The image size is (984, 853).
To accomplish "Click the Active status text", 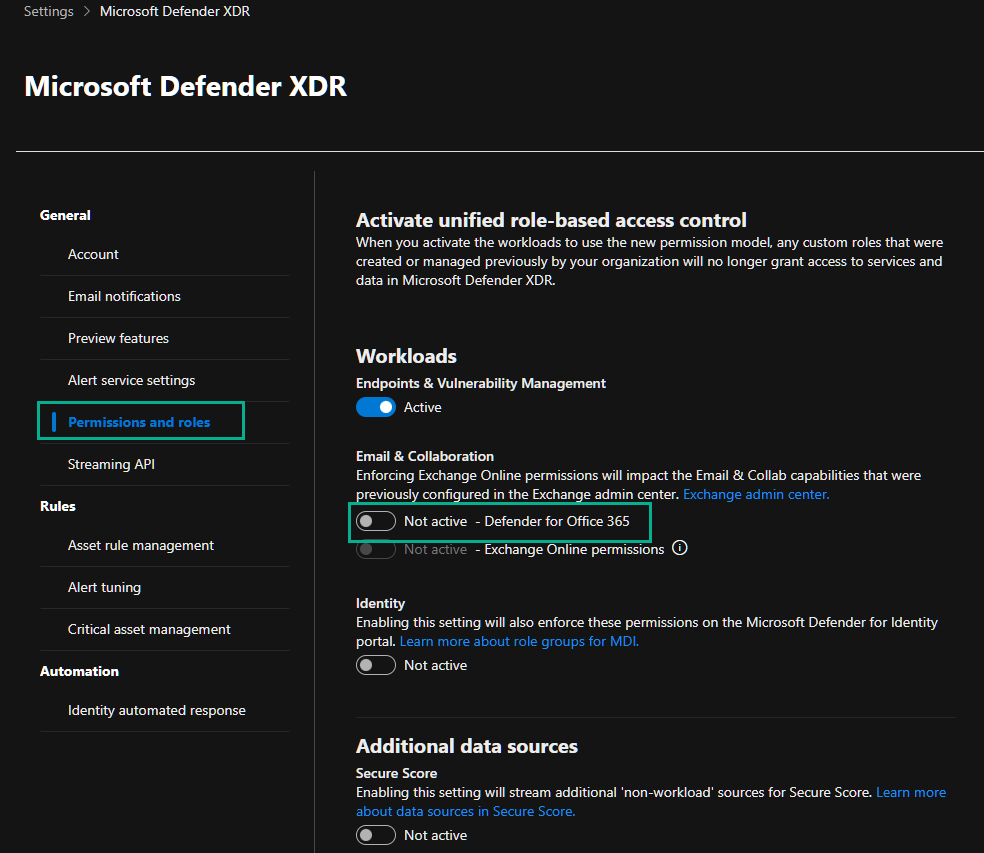I will 422,407.
